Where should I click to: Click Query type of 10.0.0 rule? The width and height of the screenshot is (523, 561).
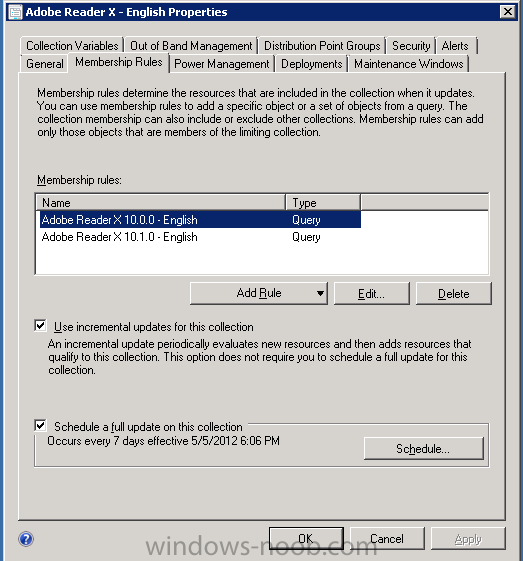point(306,220)
